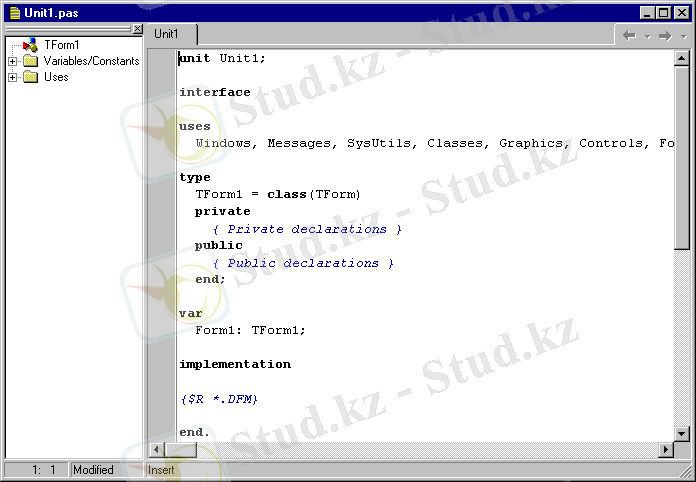The height and width of the screenshot is (482, 696).
Task: Click the Uses folder icon
Action: point(30,77)
